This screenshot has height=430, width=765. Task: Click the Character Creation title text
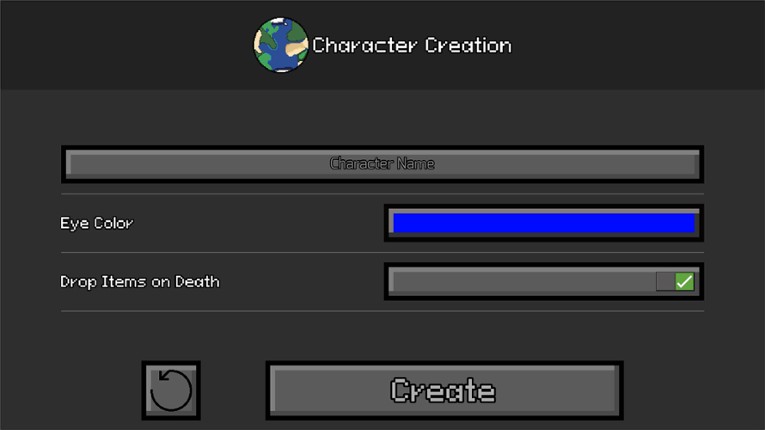pyautogui.click(x=412, y=45)
